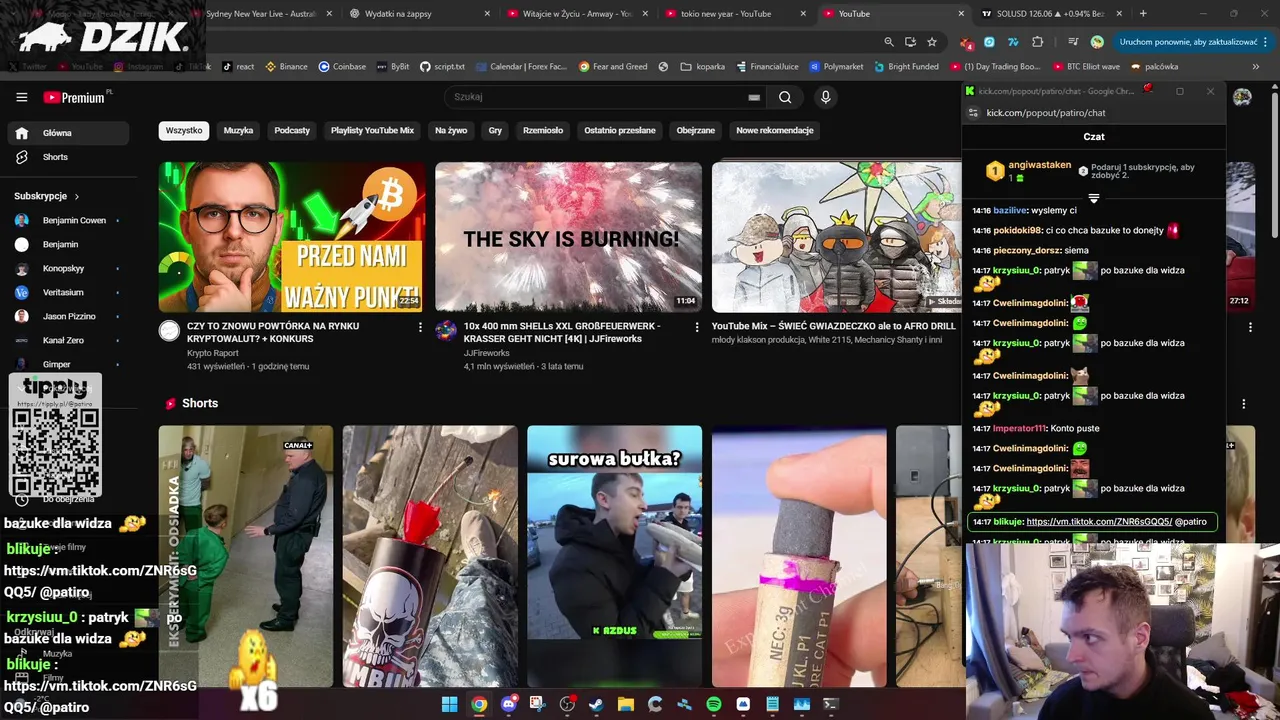Open the Główna sidebar item
This screenshot has height=720, width=1280.
tap(68, 133)
